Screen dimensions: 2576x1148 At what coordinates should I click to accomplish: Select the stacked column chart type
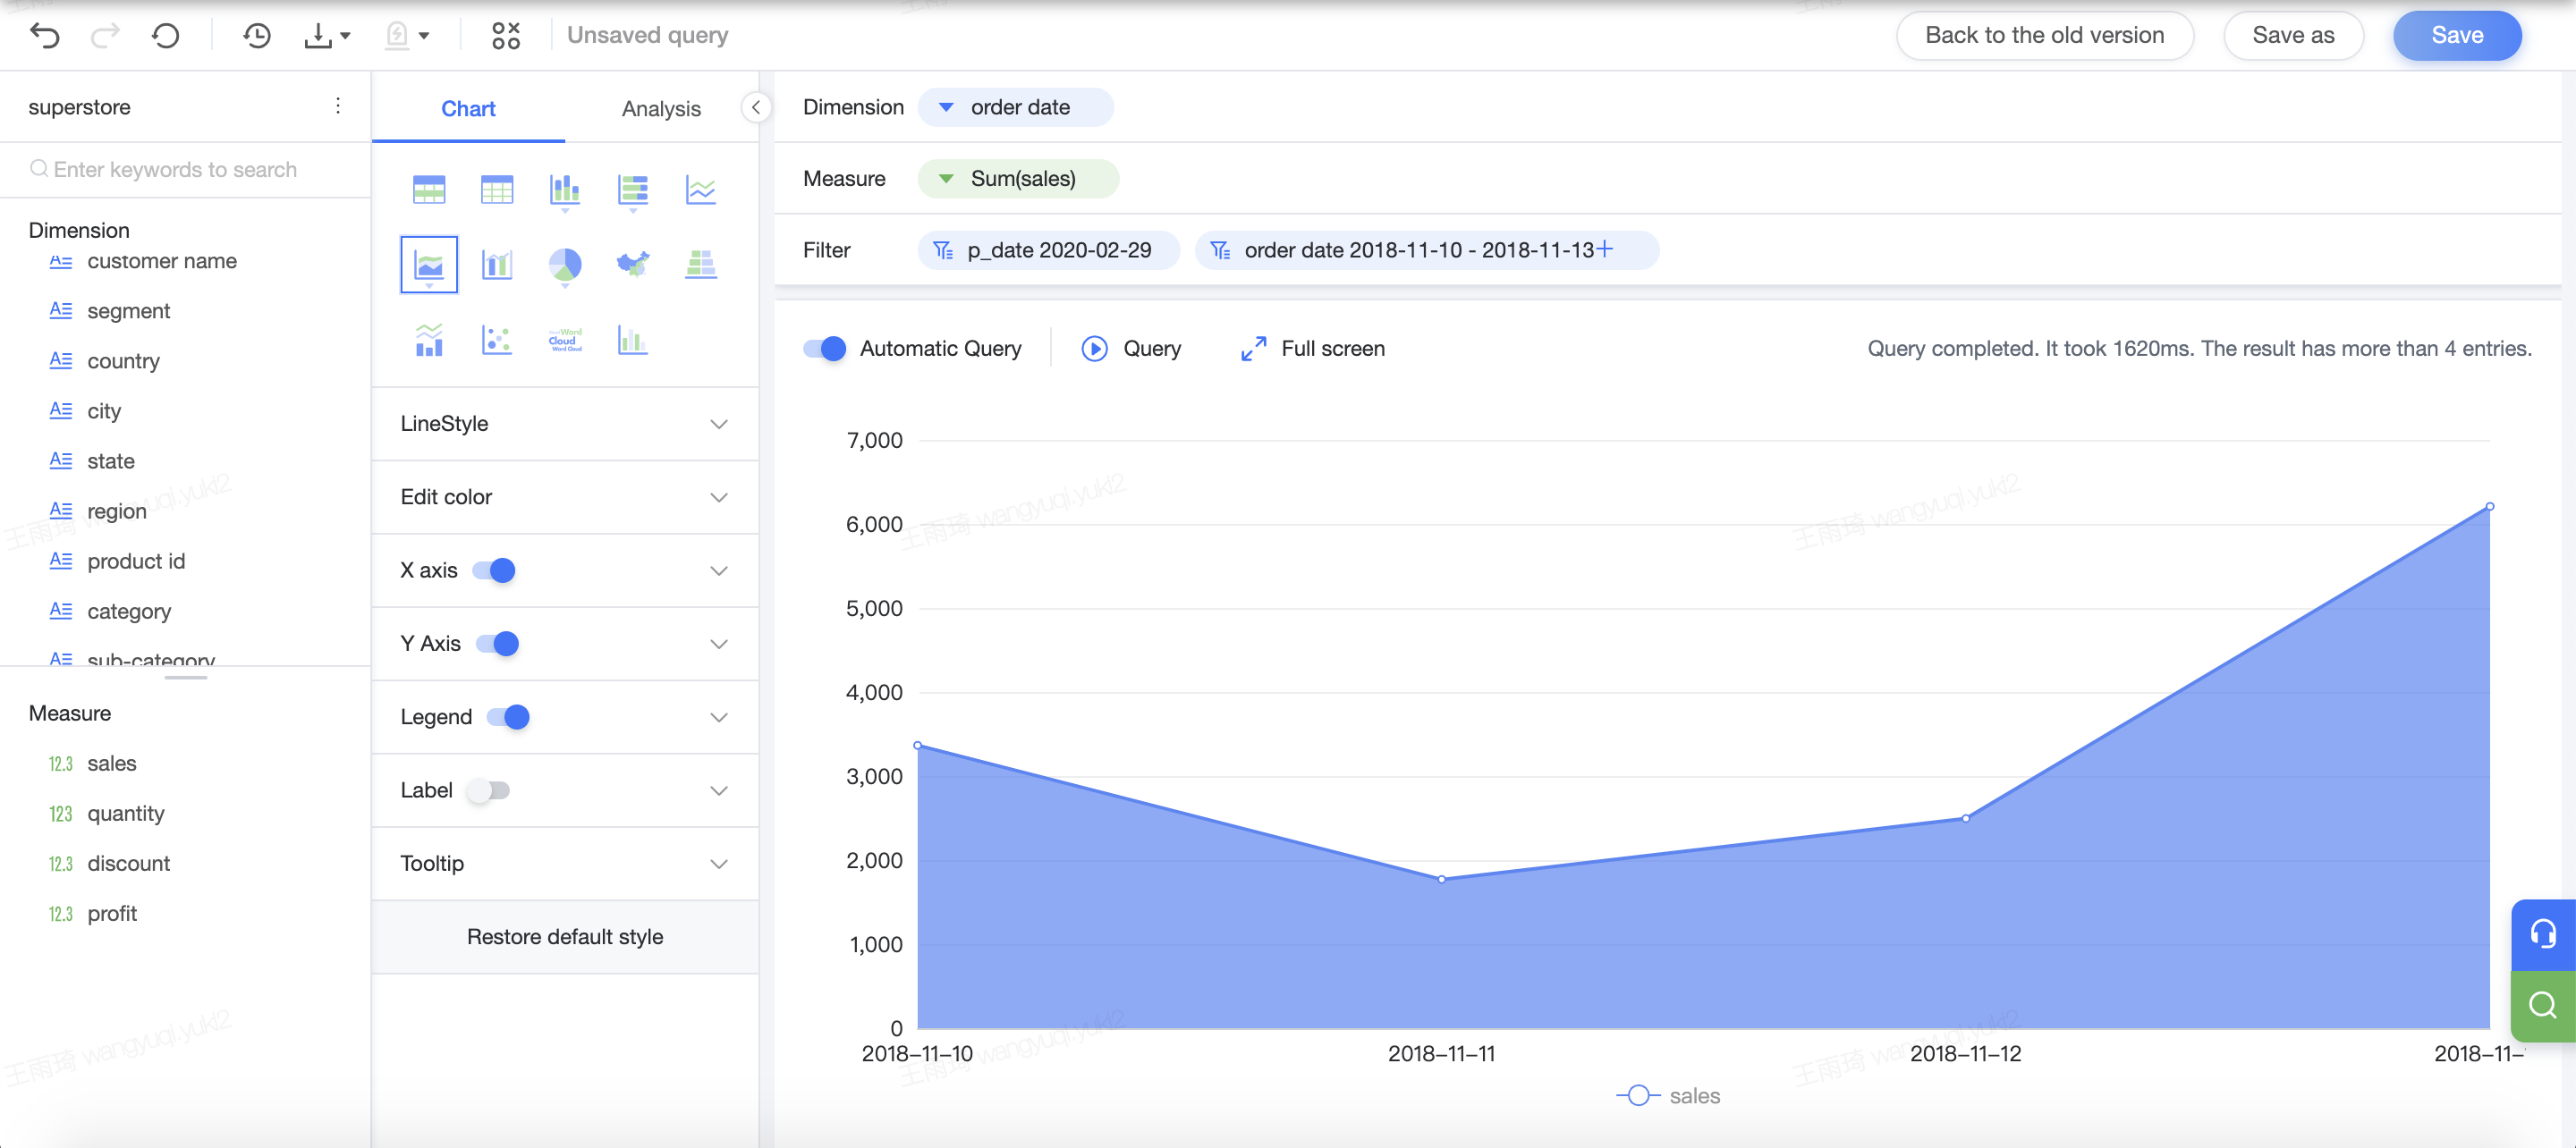click(565, 190)
